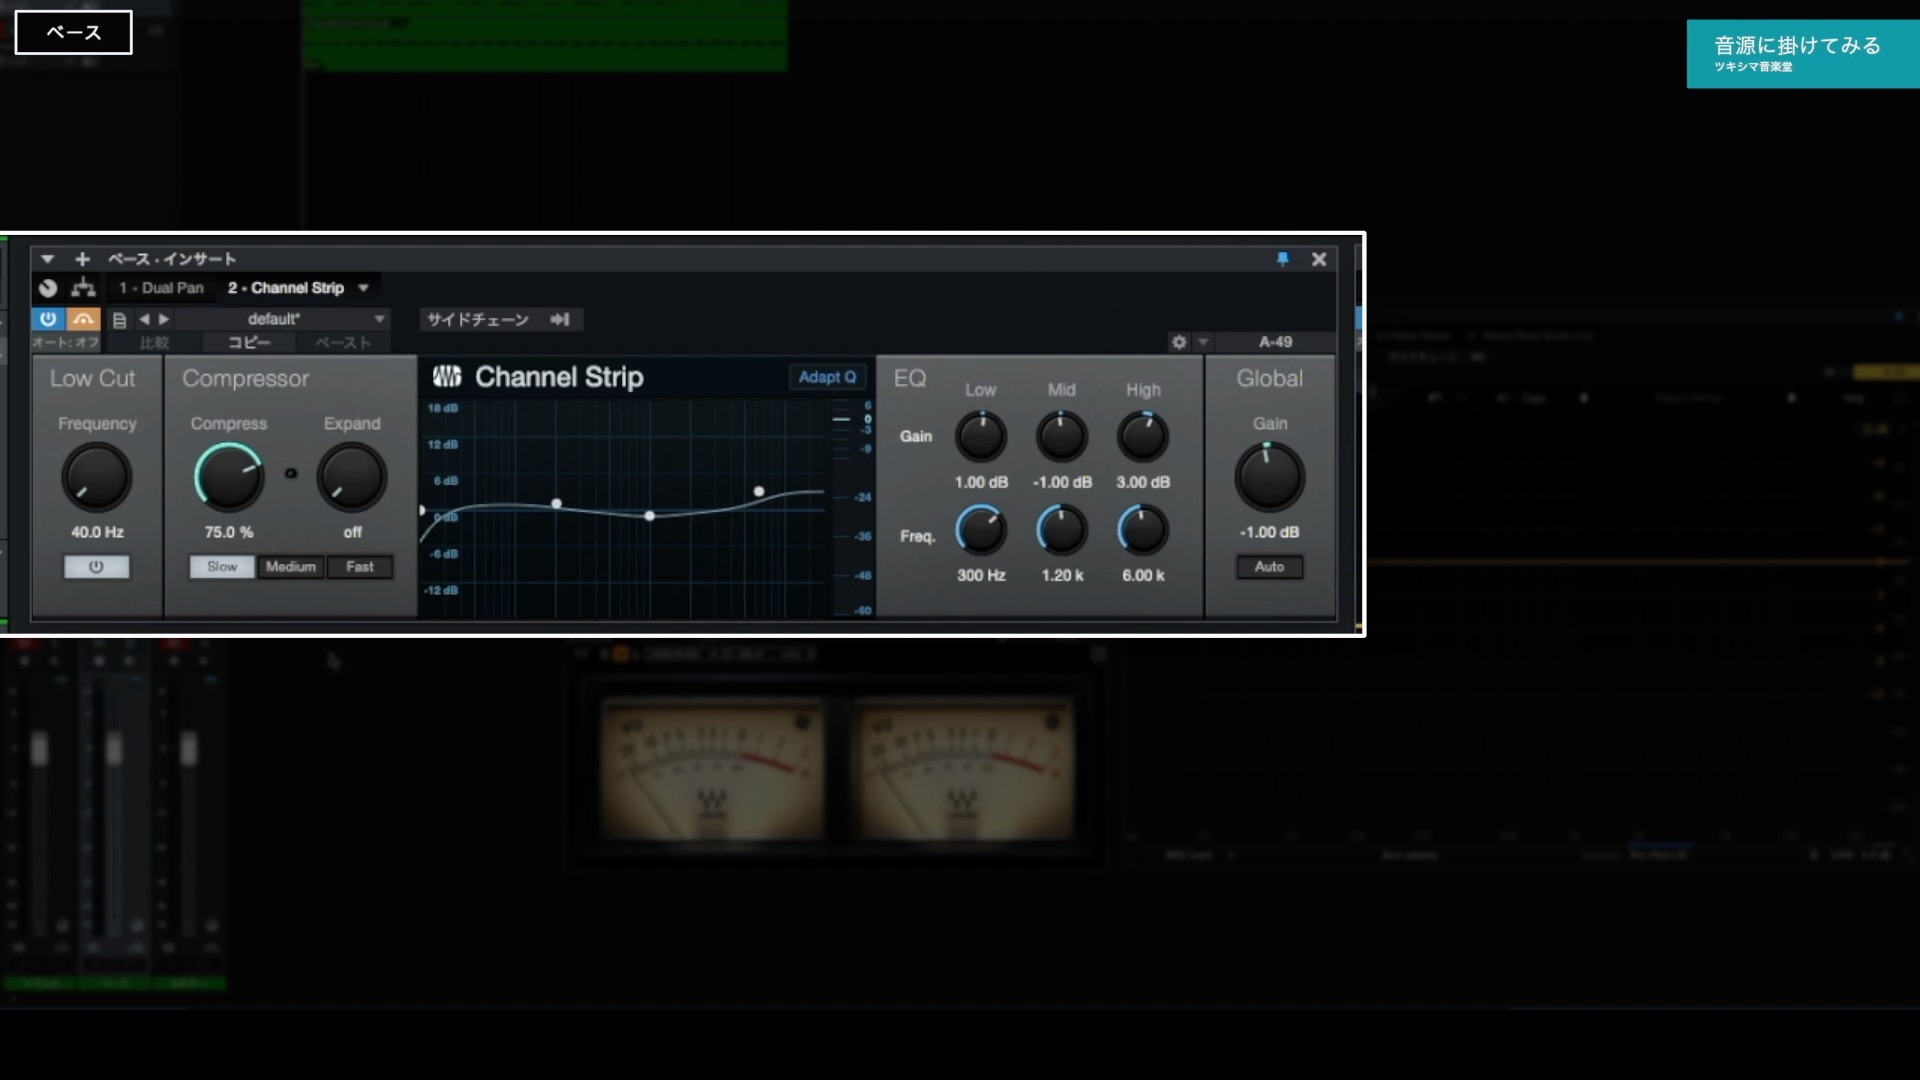
Task: Click the previous preset arrow icon
Action: tap(144, 319)
